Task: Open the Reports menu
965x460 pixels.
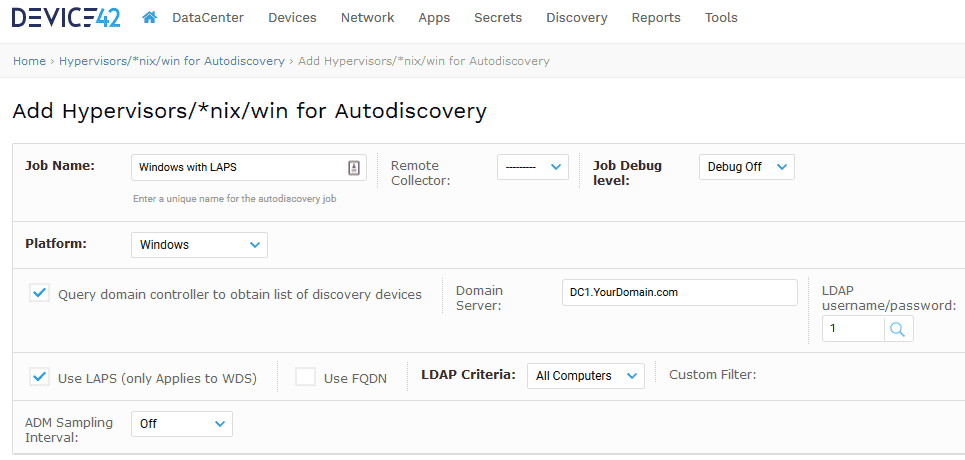Action: pyautogui.click(x=656, y=18)
